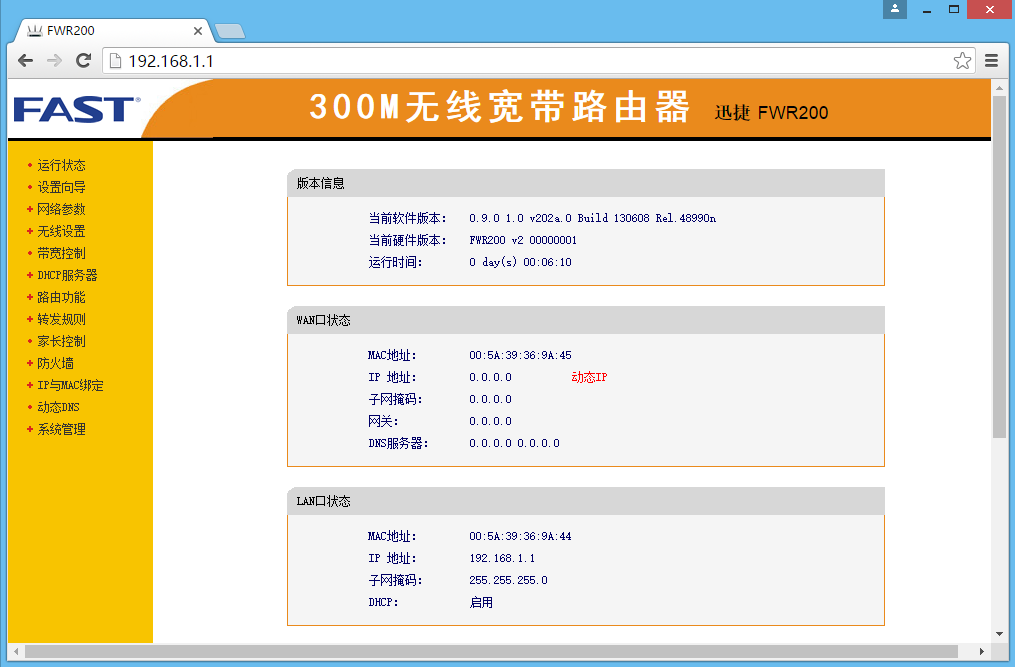The image size is (1015, 667).
Task: Open 运行状态 in the sidebar
Action: click(x=61, y=165)
